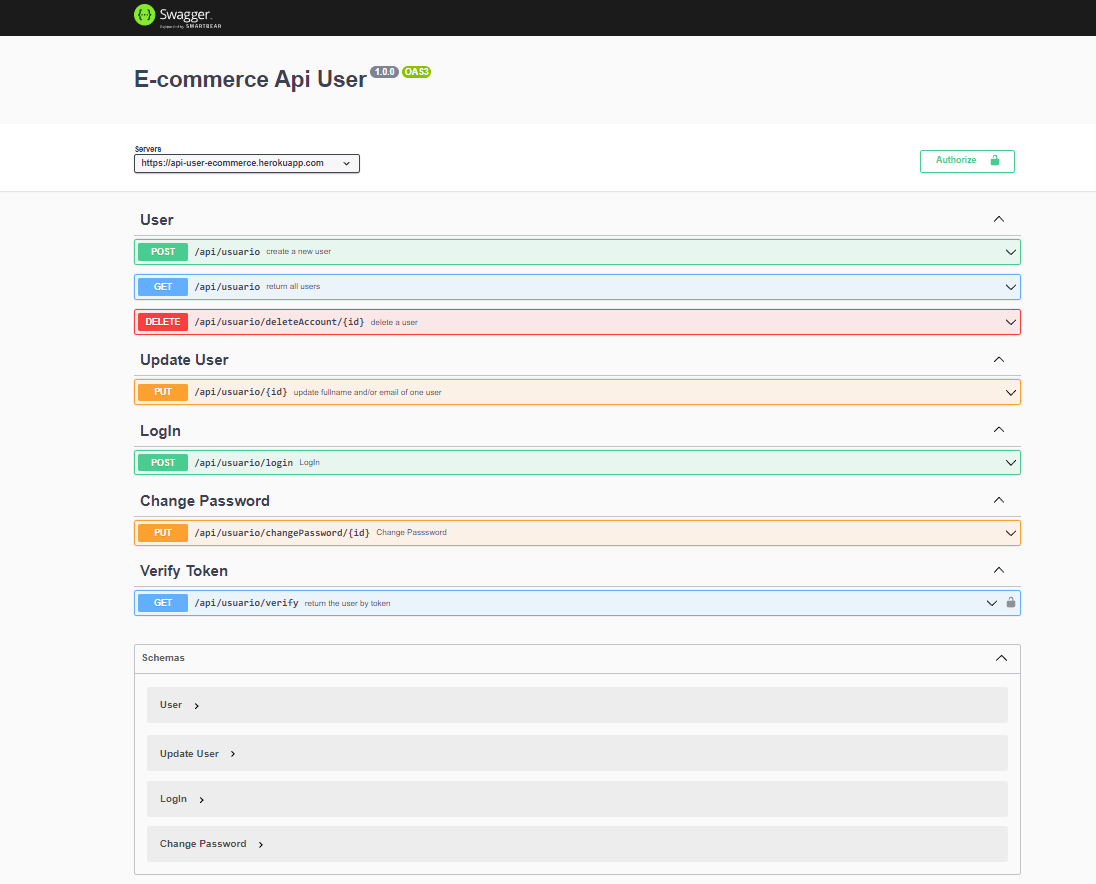
Task: Expand POST /api/usuario/login endpoint arrow
Action: pos(1011,463)
